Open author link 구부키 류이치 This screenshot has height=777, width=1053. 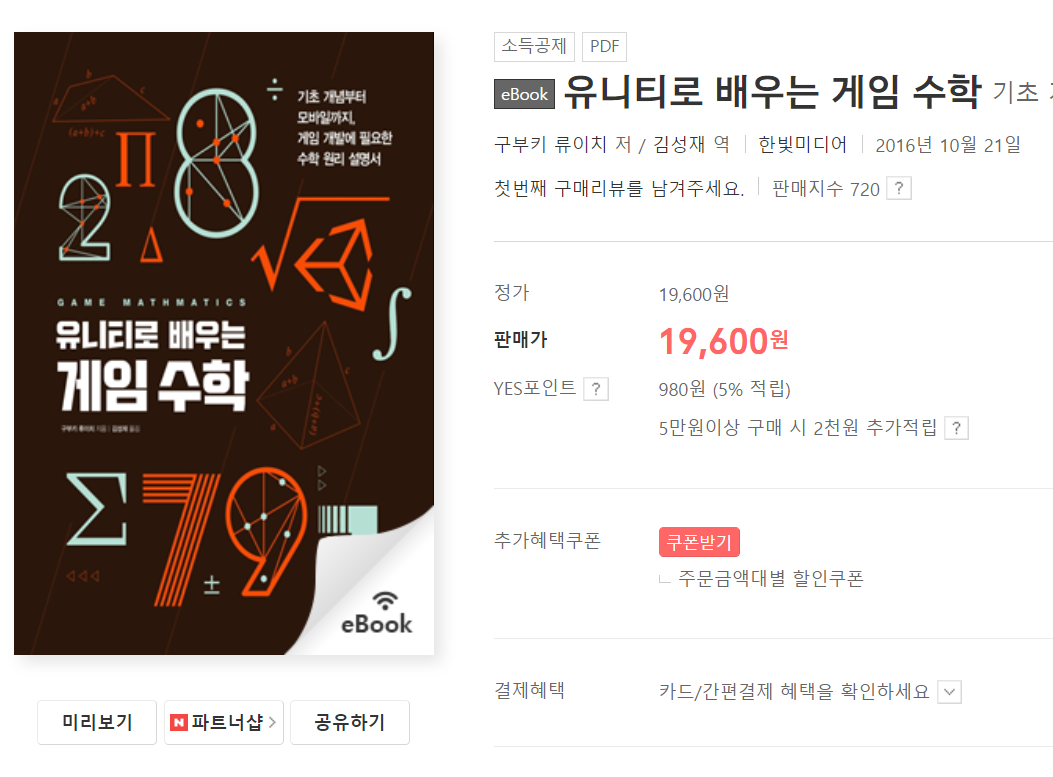[x=551, y=144]
